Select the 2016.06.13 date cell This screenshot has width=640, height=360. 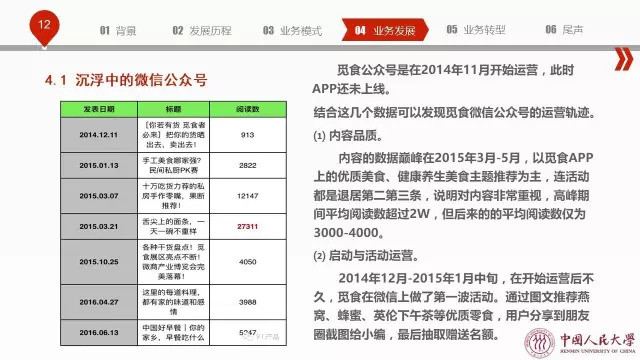tap(99, 333)
